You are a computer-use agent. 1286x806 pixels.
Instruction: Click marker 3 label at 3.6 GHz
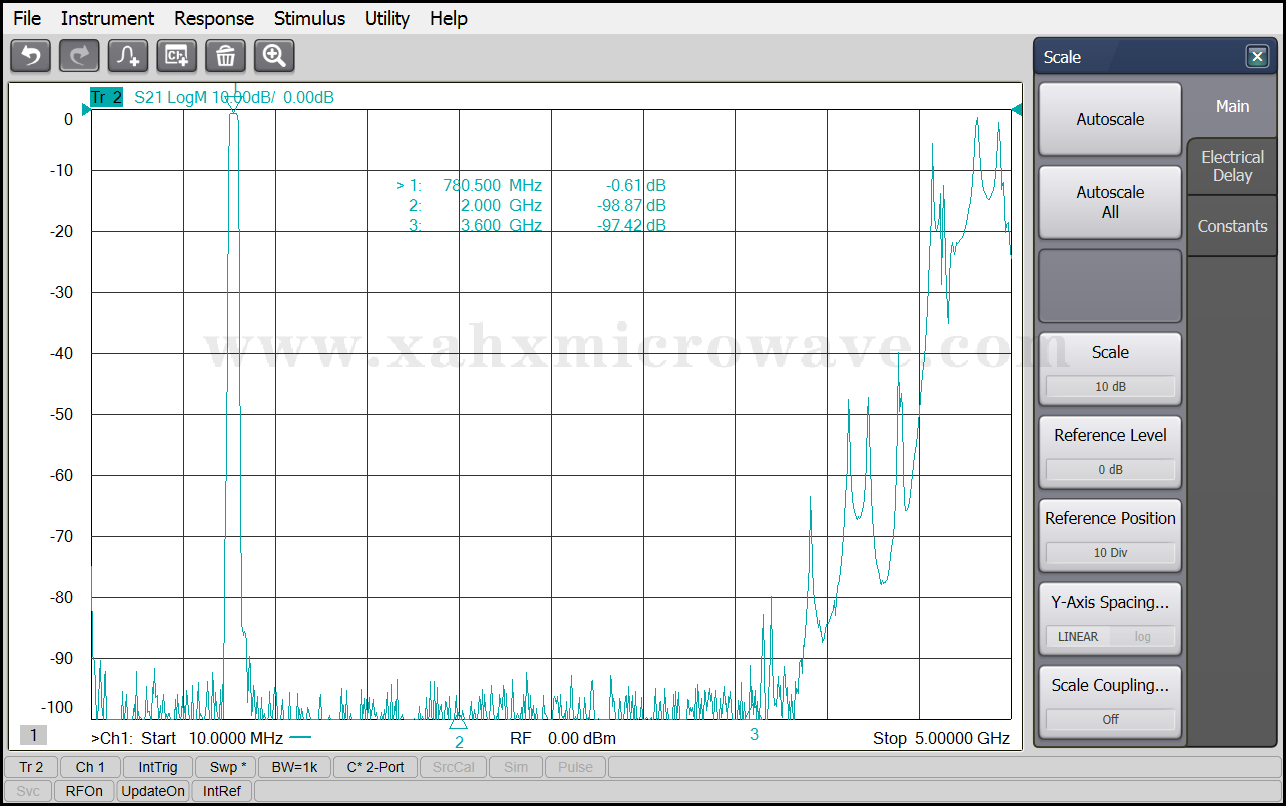click(x=754, y=735)
